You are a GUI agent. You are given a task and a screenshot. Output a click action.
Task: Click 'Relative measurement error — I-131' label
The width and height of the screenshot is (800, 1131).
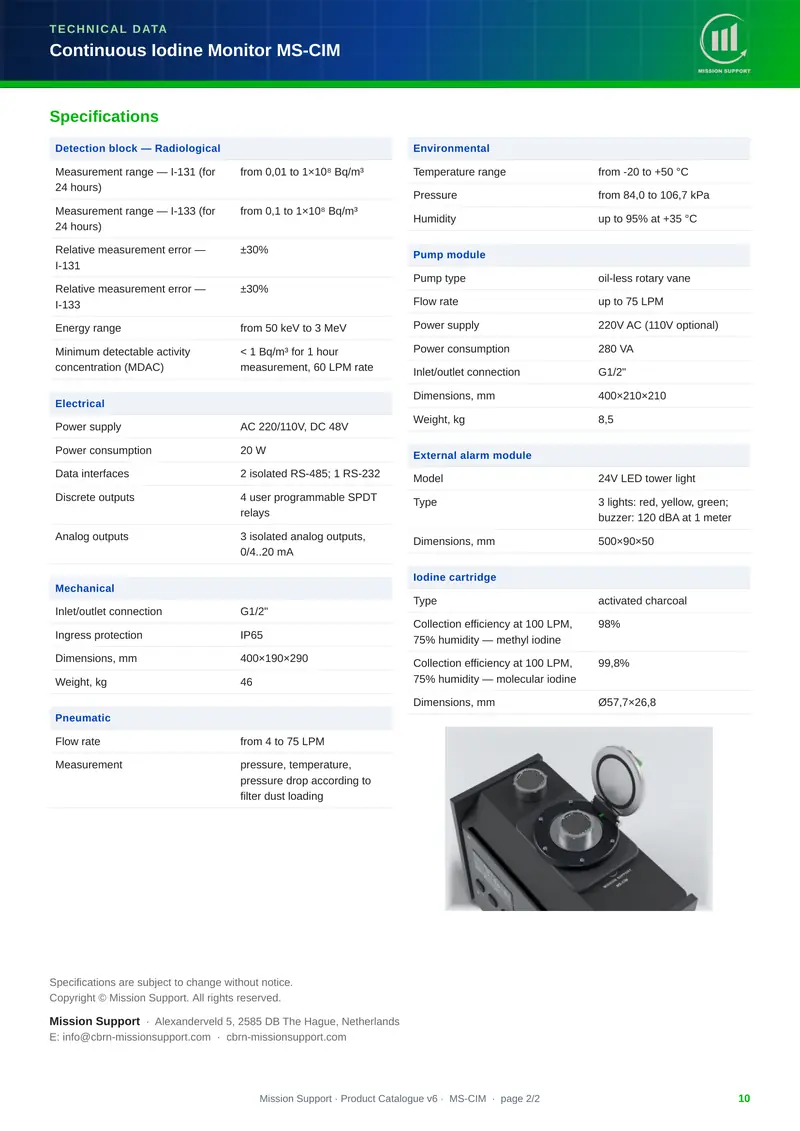point(131,258)
